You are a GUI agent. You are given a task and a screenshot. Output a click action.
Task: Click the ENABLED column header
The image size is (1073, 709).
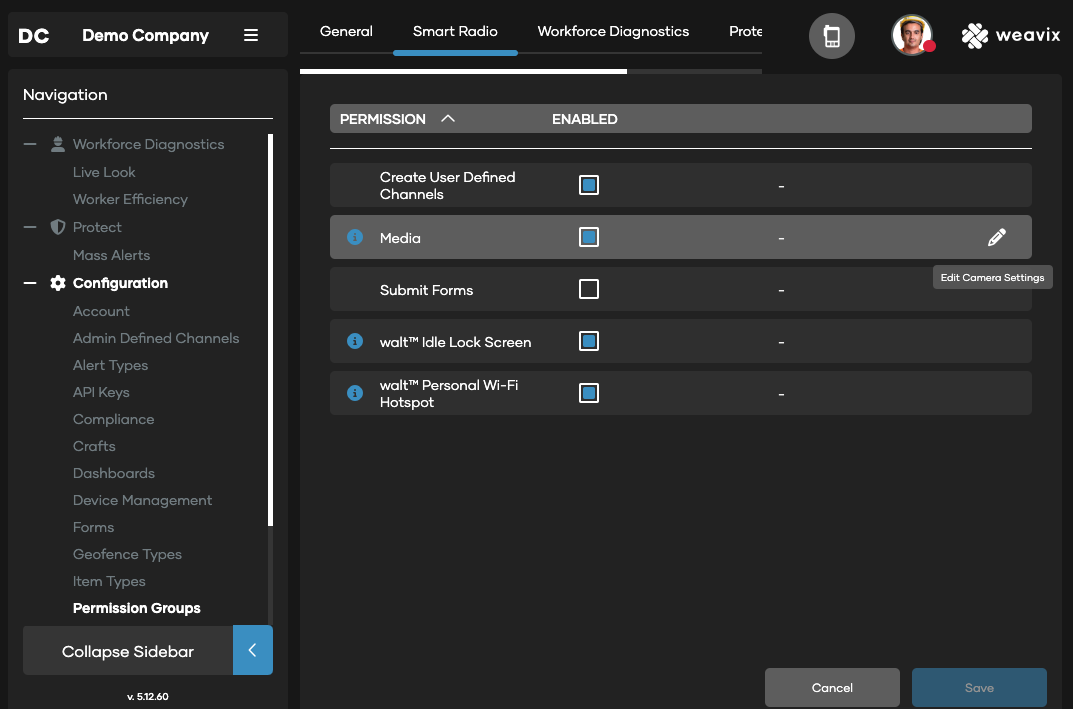tap(584, 119)
